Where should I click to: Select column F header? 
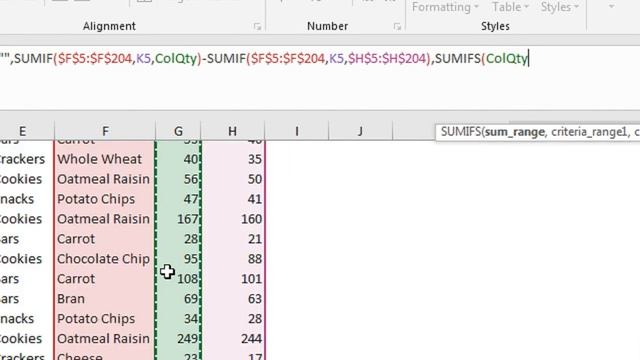coord(105,131)
